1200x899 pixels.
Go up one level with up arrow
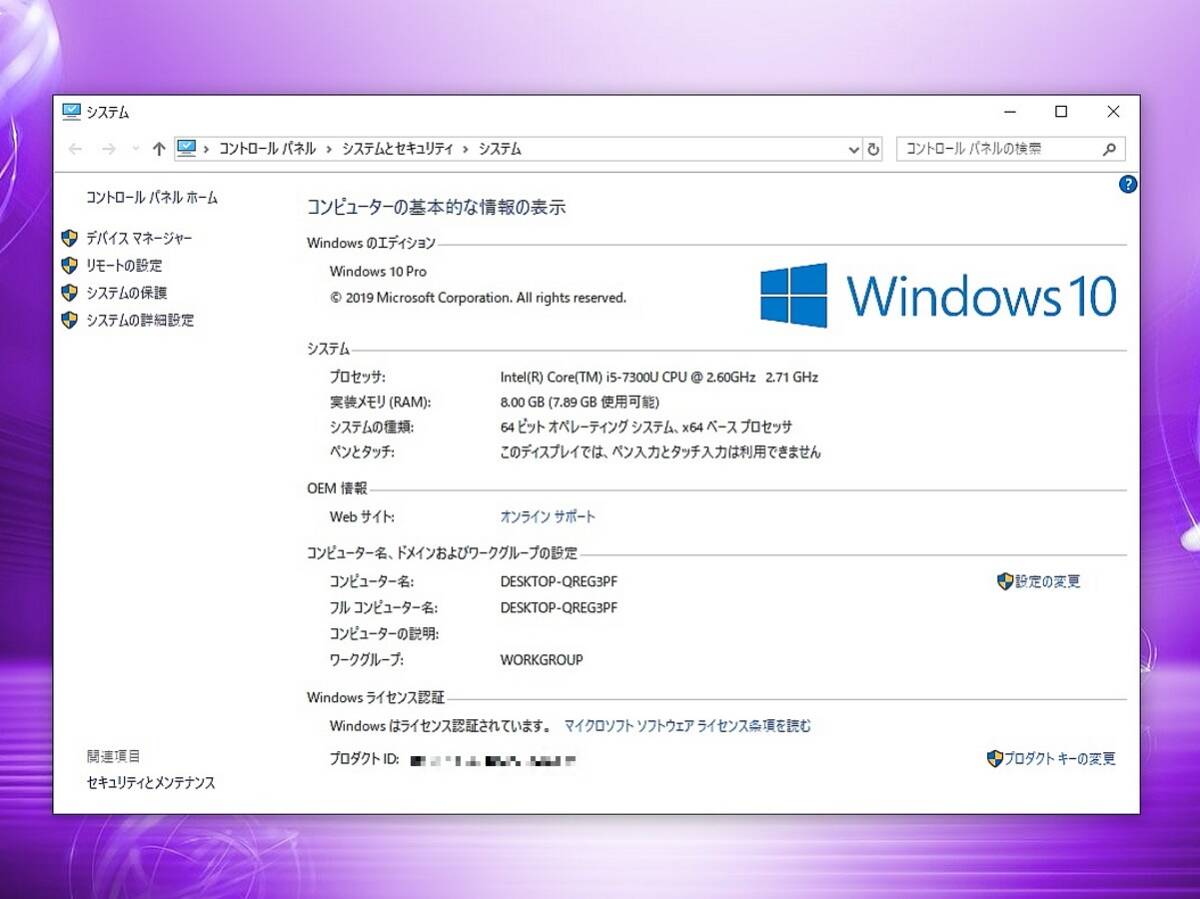pyautogui.click(x=158, y=149)
